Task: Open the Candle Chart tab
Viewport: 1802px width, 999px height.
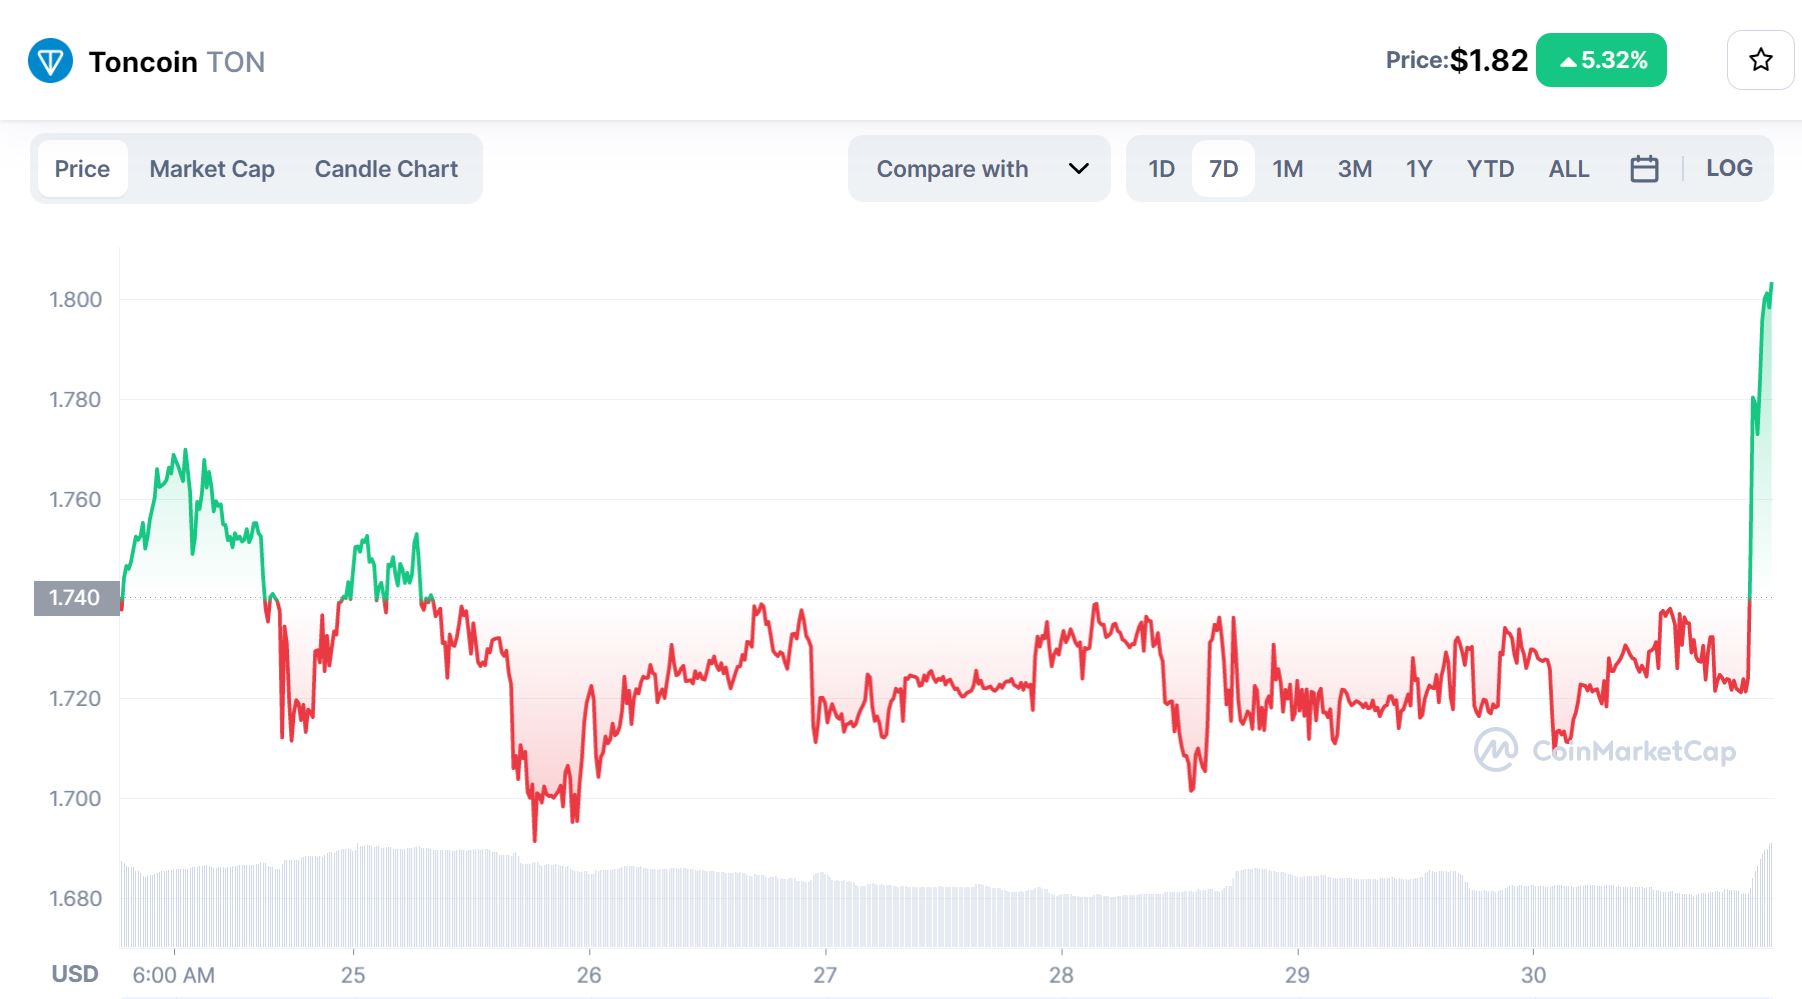Action: (386, 169)
